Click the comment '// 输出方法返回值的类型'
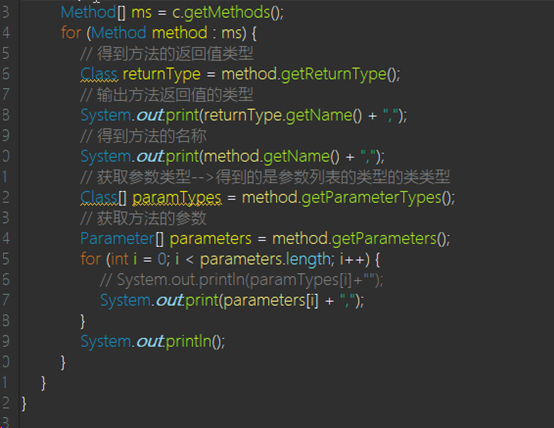The image size is (554, 428). pos(167,95)
